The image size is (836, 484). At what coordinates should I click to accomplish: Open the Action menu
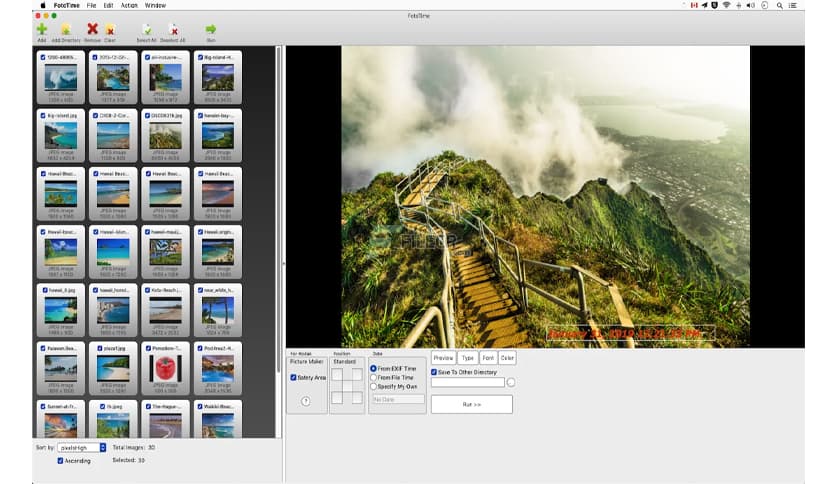pos(129,5)
